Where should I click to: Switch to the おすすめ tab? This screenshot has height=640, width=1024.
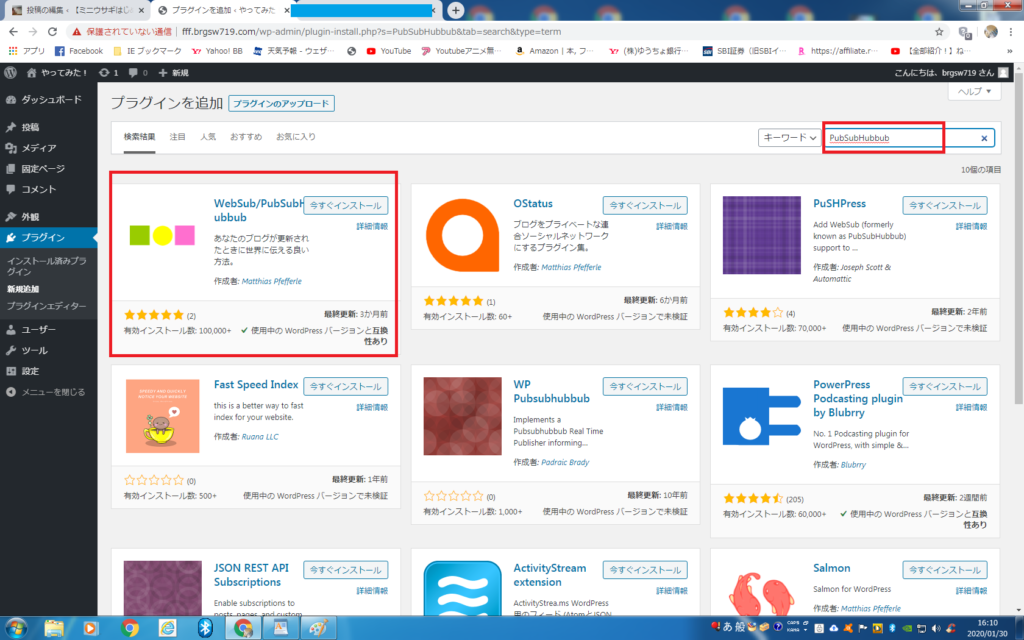point(246,136)
